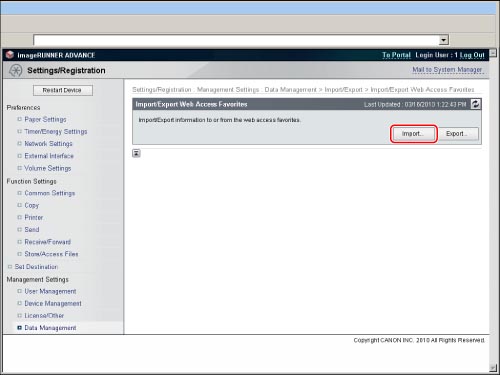500x375 pixels.
Task: Click the scroll-up arrow at page top right
Action: point(493,53)
